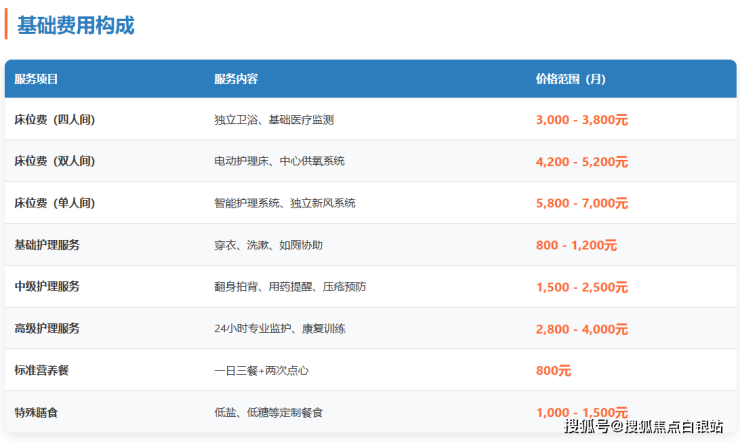This screenshot has width=740, height=442.
Task: Click the 中级护理服务 row label
Action: click(47, 287)
